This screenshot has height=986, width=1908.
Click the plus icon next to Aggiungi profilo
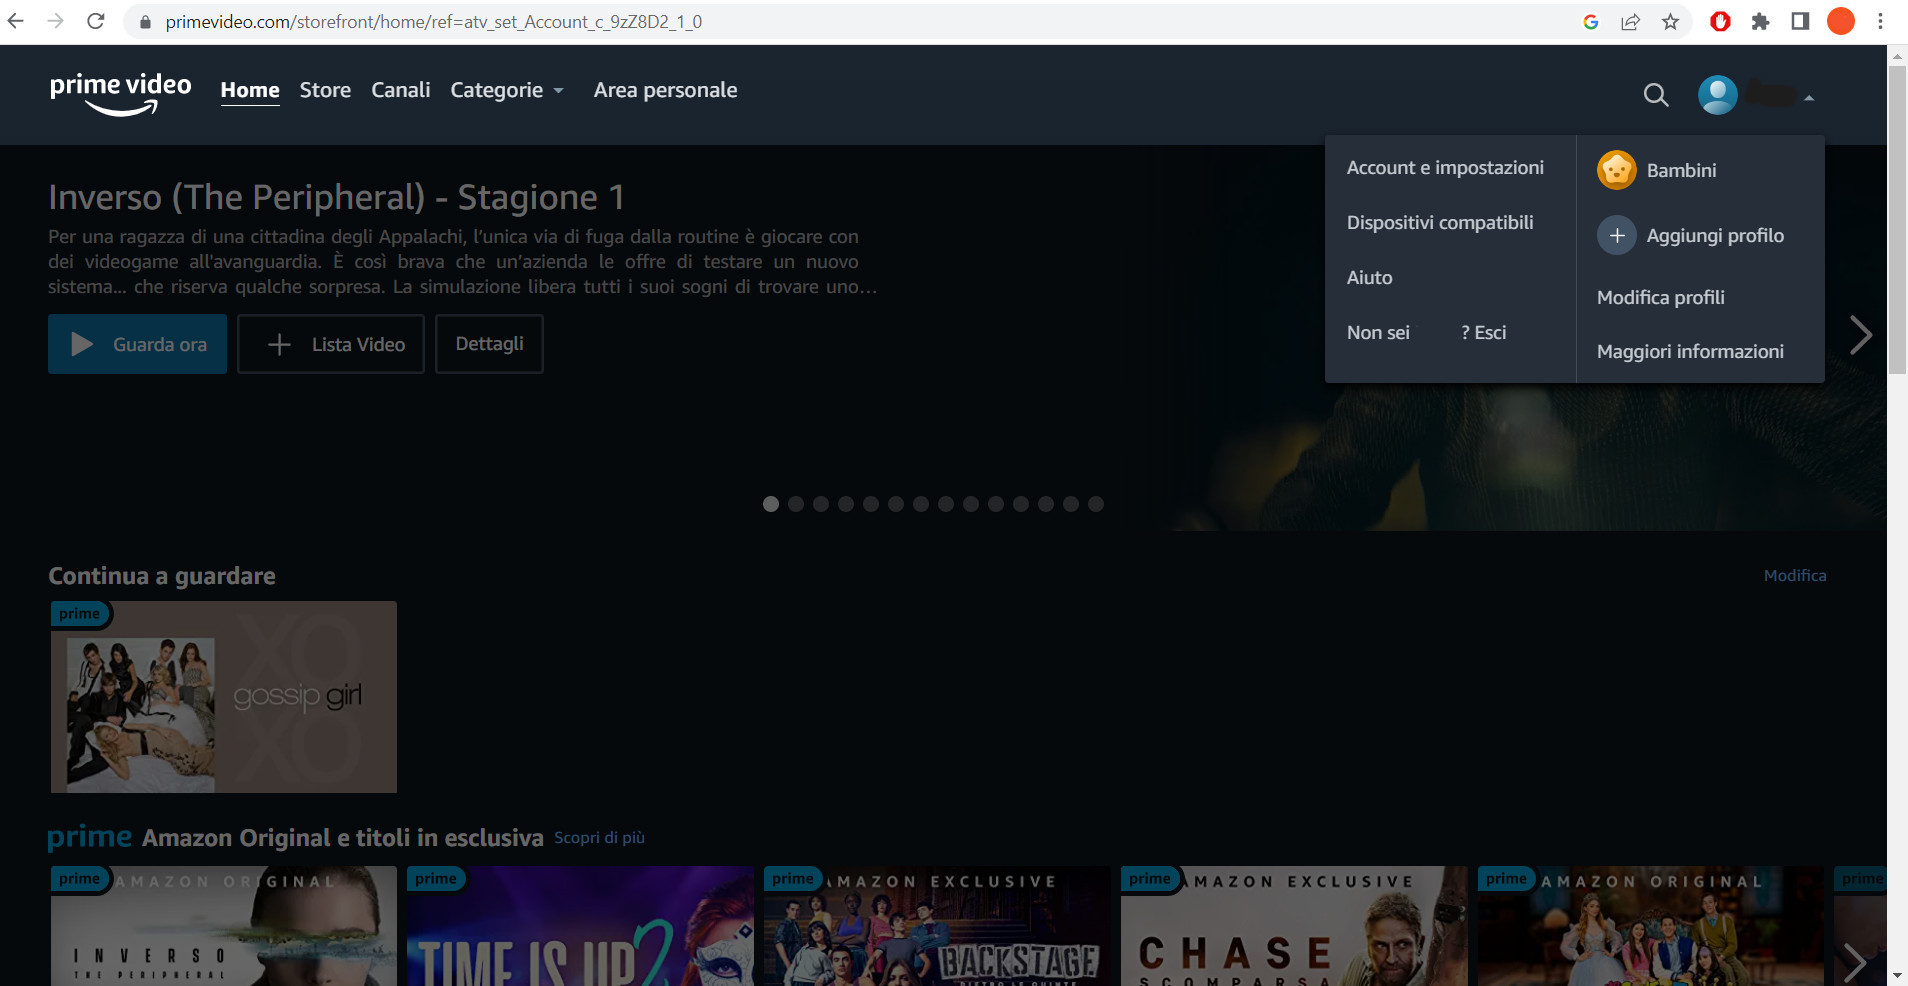[1616, 235]
